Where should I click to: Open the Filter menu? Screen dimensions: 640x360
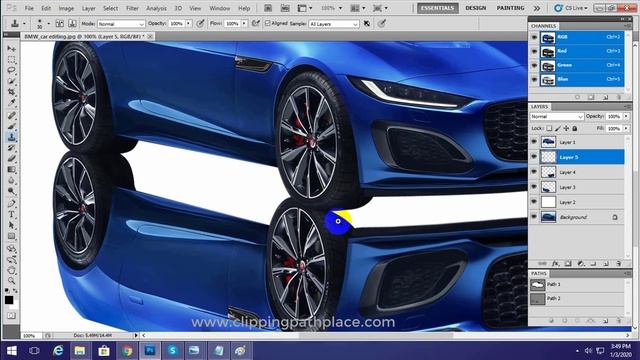(x=132, y=8)
